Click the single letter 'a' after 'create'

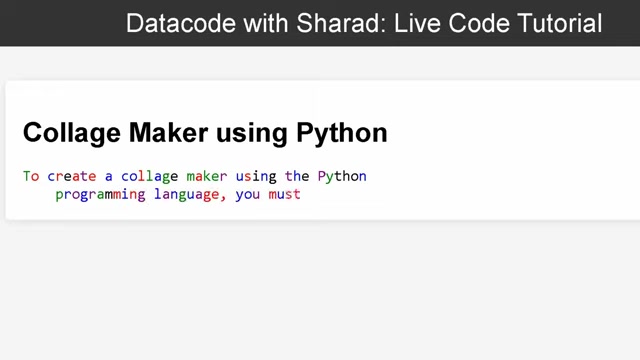[x=109, y=177]
